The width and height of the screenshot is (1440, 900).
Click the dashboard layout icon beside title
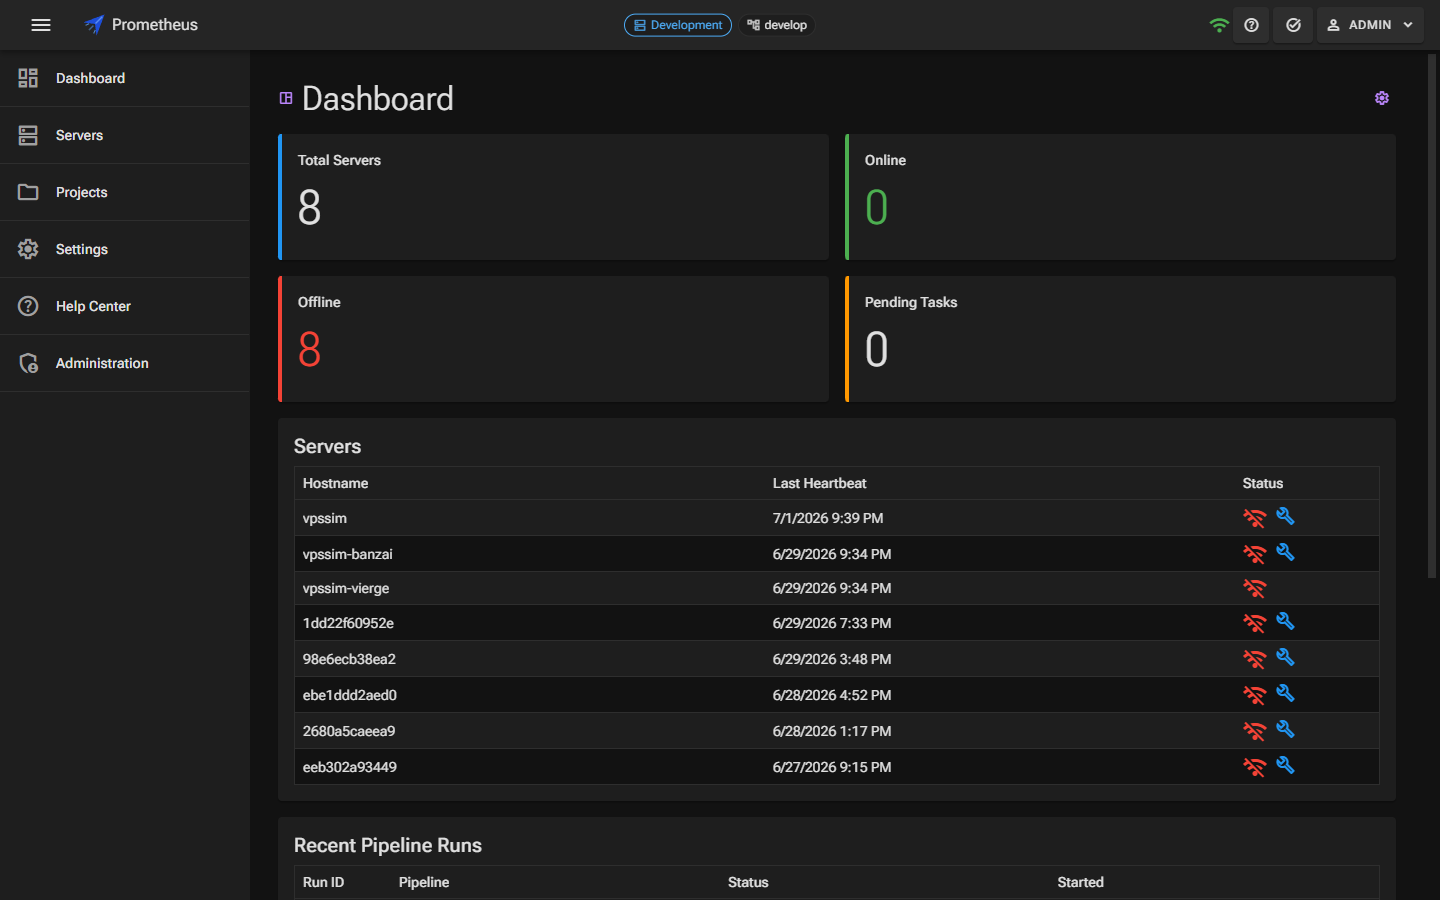(x=286, y=98)
